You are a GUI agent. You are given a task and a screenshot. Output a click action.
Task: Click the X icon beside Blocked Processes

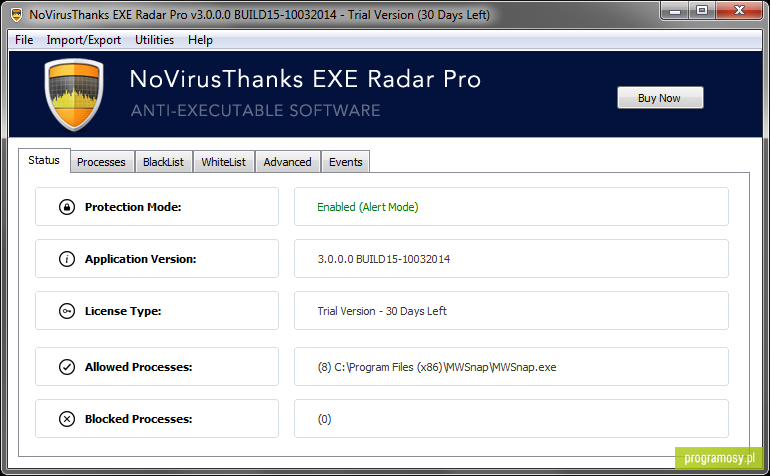(67, 419)
